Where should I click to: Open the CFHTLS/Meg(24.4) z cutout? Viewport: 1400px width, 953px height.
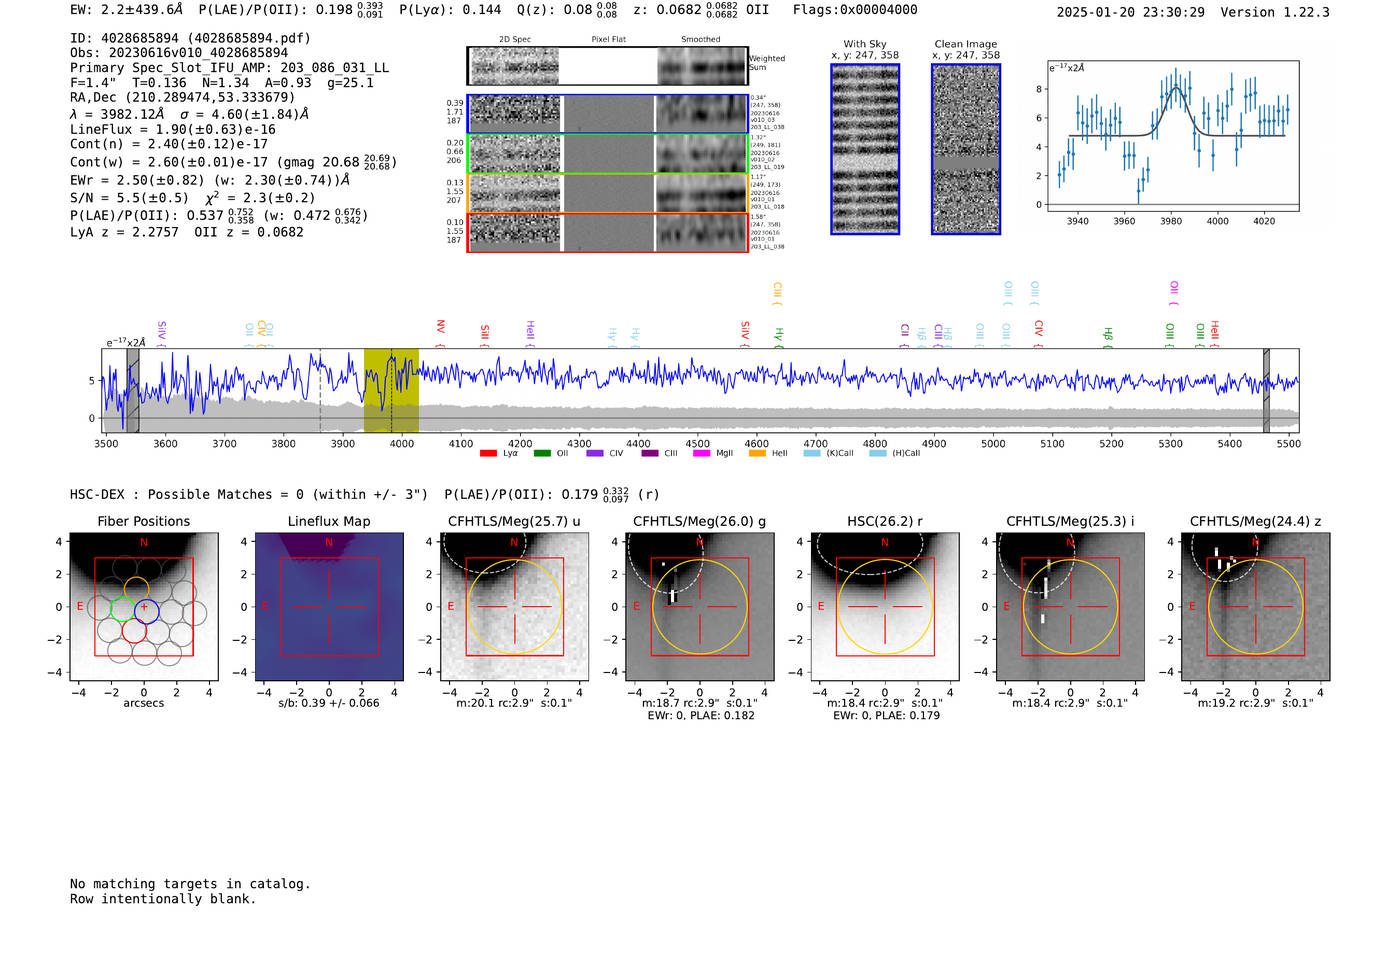[1255, 607]
